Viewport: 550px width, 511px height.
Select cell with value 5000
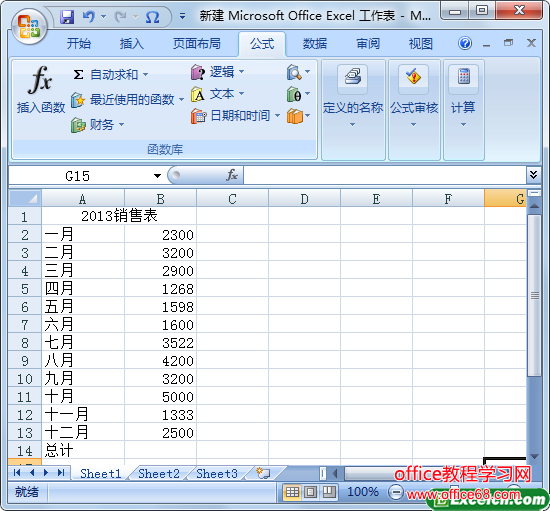[161, 396]
